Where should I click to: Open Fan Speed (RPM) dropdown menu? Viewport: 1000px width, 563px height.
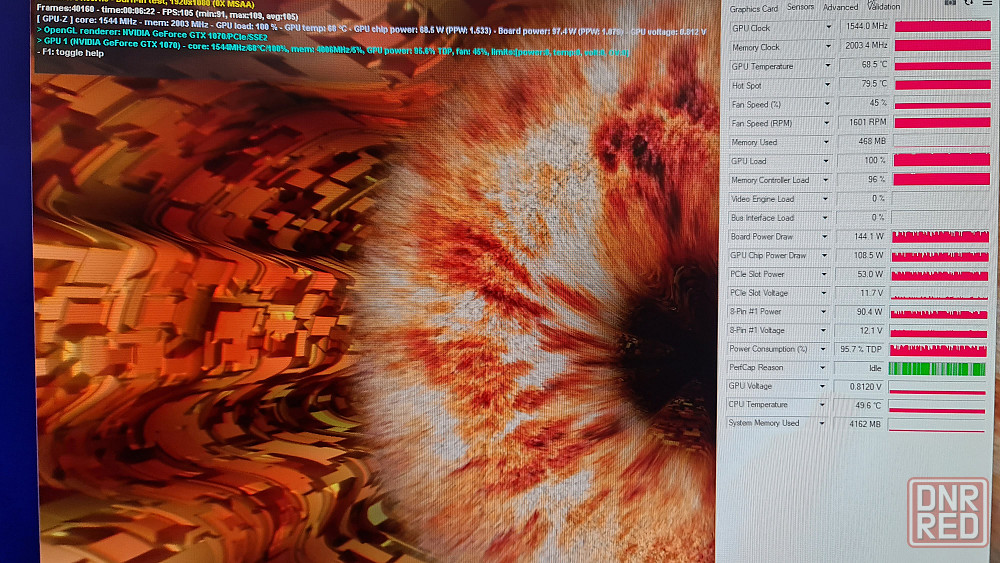[x=827, y=123]
